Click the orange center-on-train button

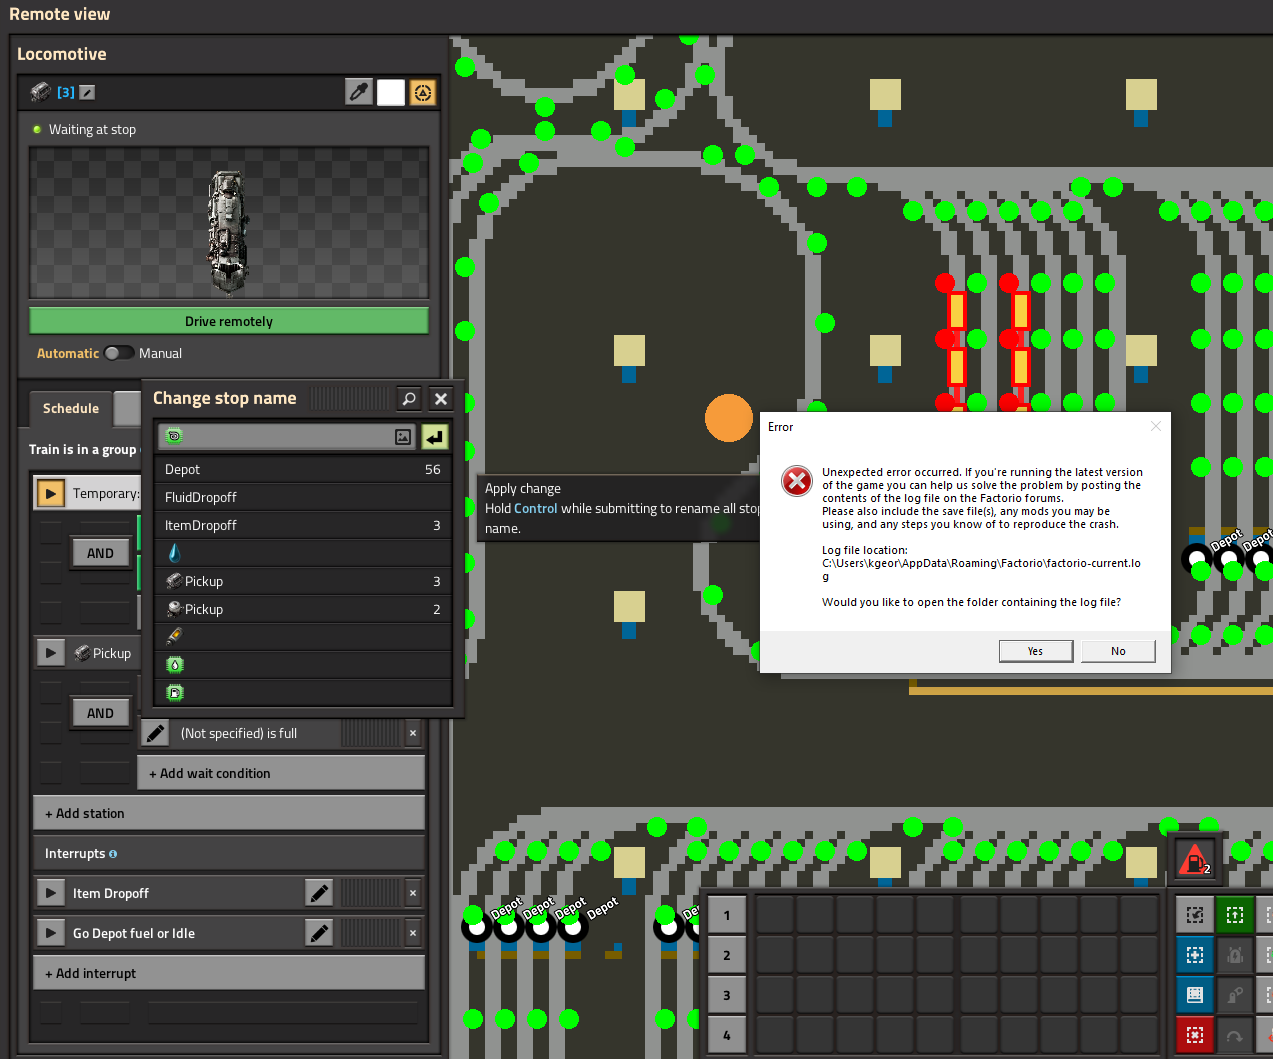(423, 92)
